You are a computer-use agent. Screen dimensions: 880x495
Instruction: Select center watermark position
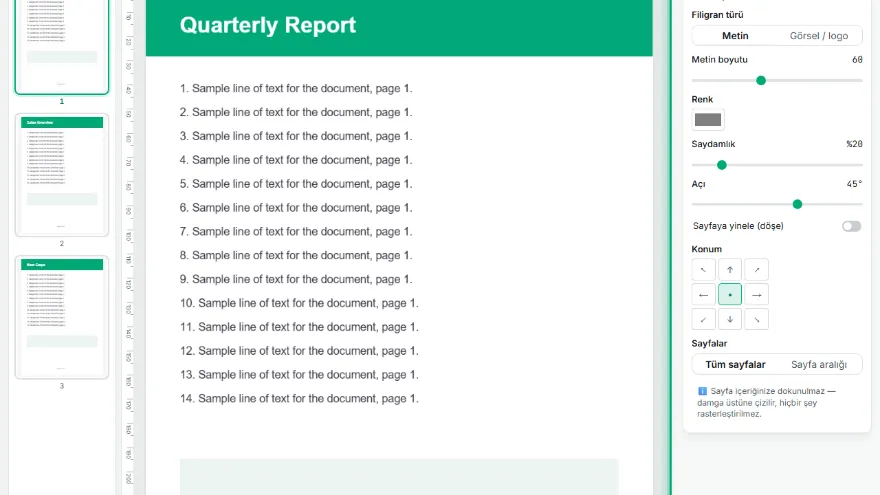point(730,295)
